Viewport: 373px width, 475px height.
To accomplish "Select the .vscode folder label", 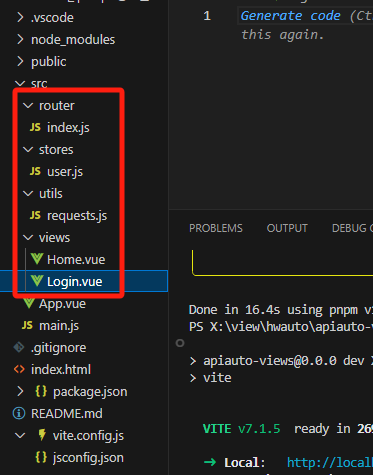I will 52,17.
